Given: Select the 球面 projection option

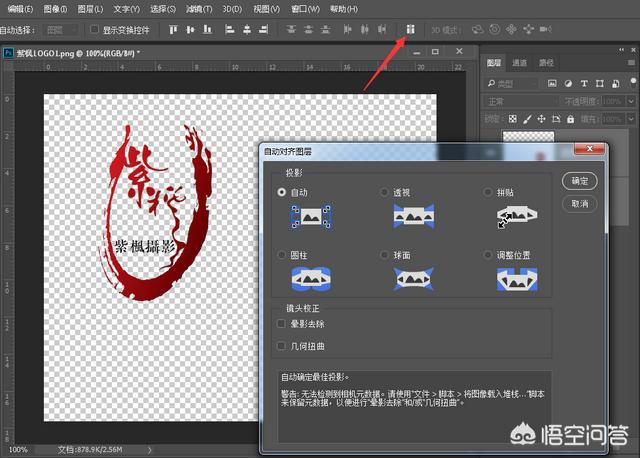Looking at the screenshot, I should (385, 255).
